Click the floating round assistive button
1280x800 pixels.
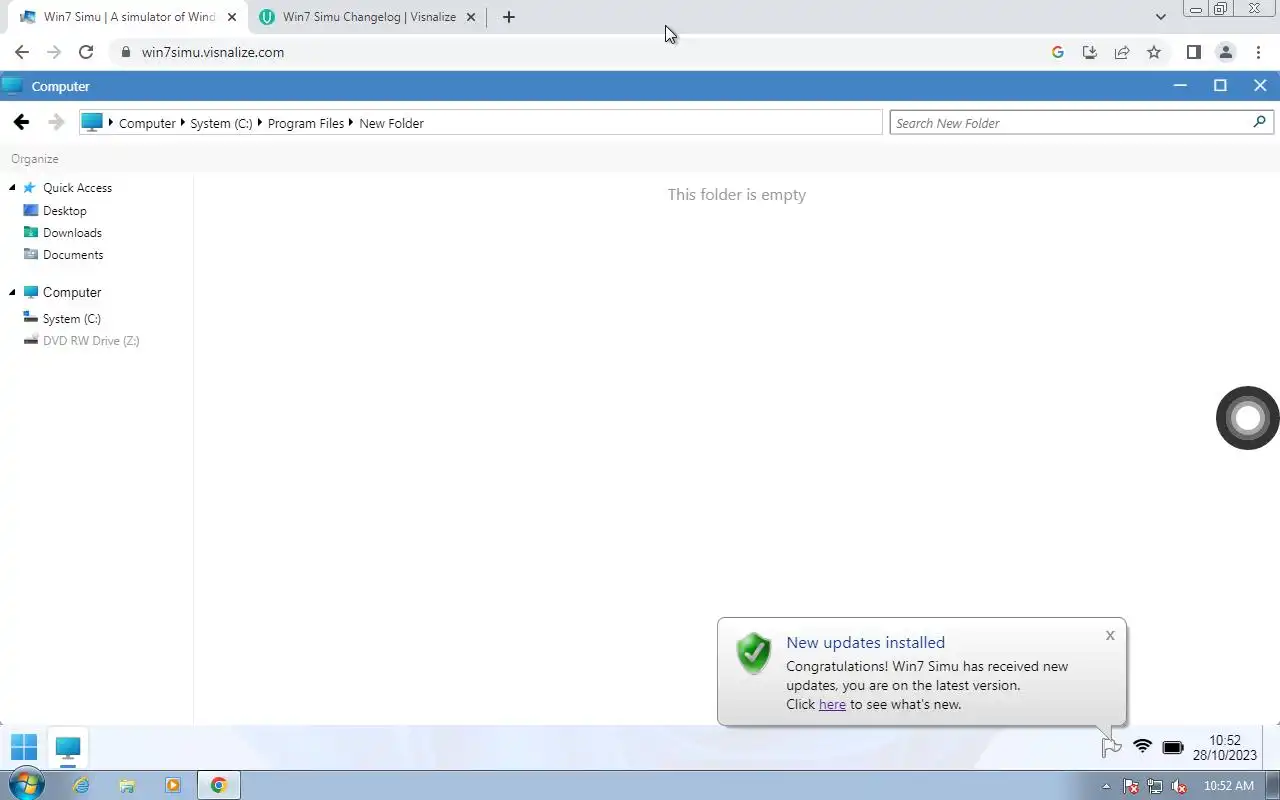pos(1247,418)
